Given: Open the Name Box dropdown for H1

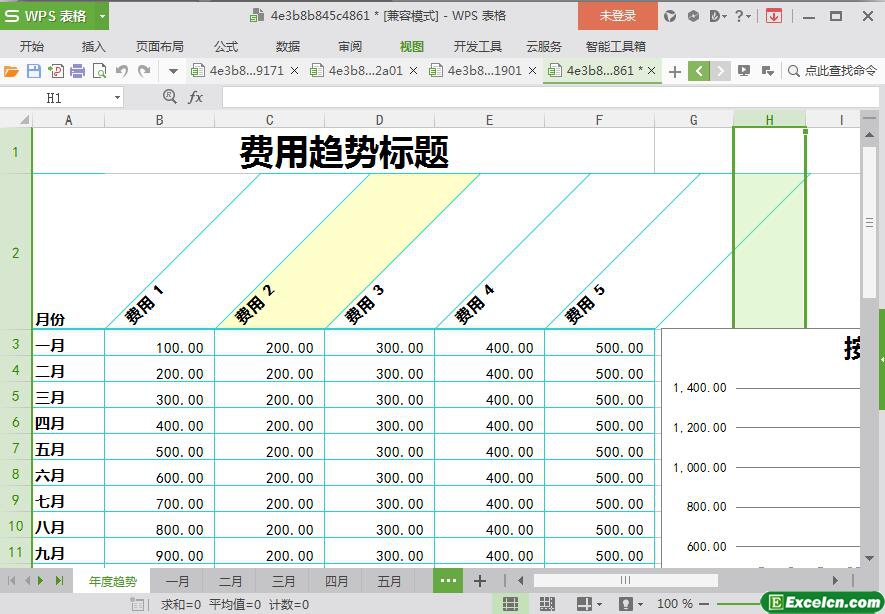Looking at the screenshot, I should (x=117, y=98).
